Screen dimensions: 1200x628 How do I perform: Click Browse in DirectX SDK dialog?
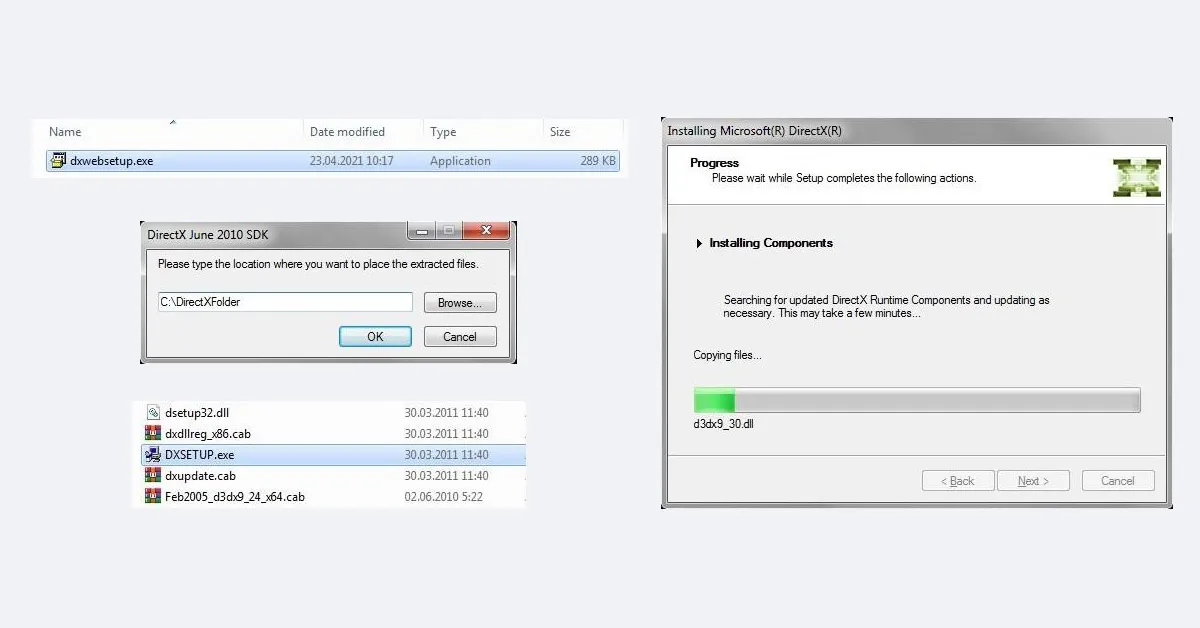[460, 302]
